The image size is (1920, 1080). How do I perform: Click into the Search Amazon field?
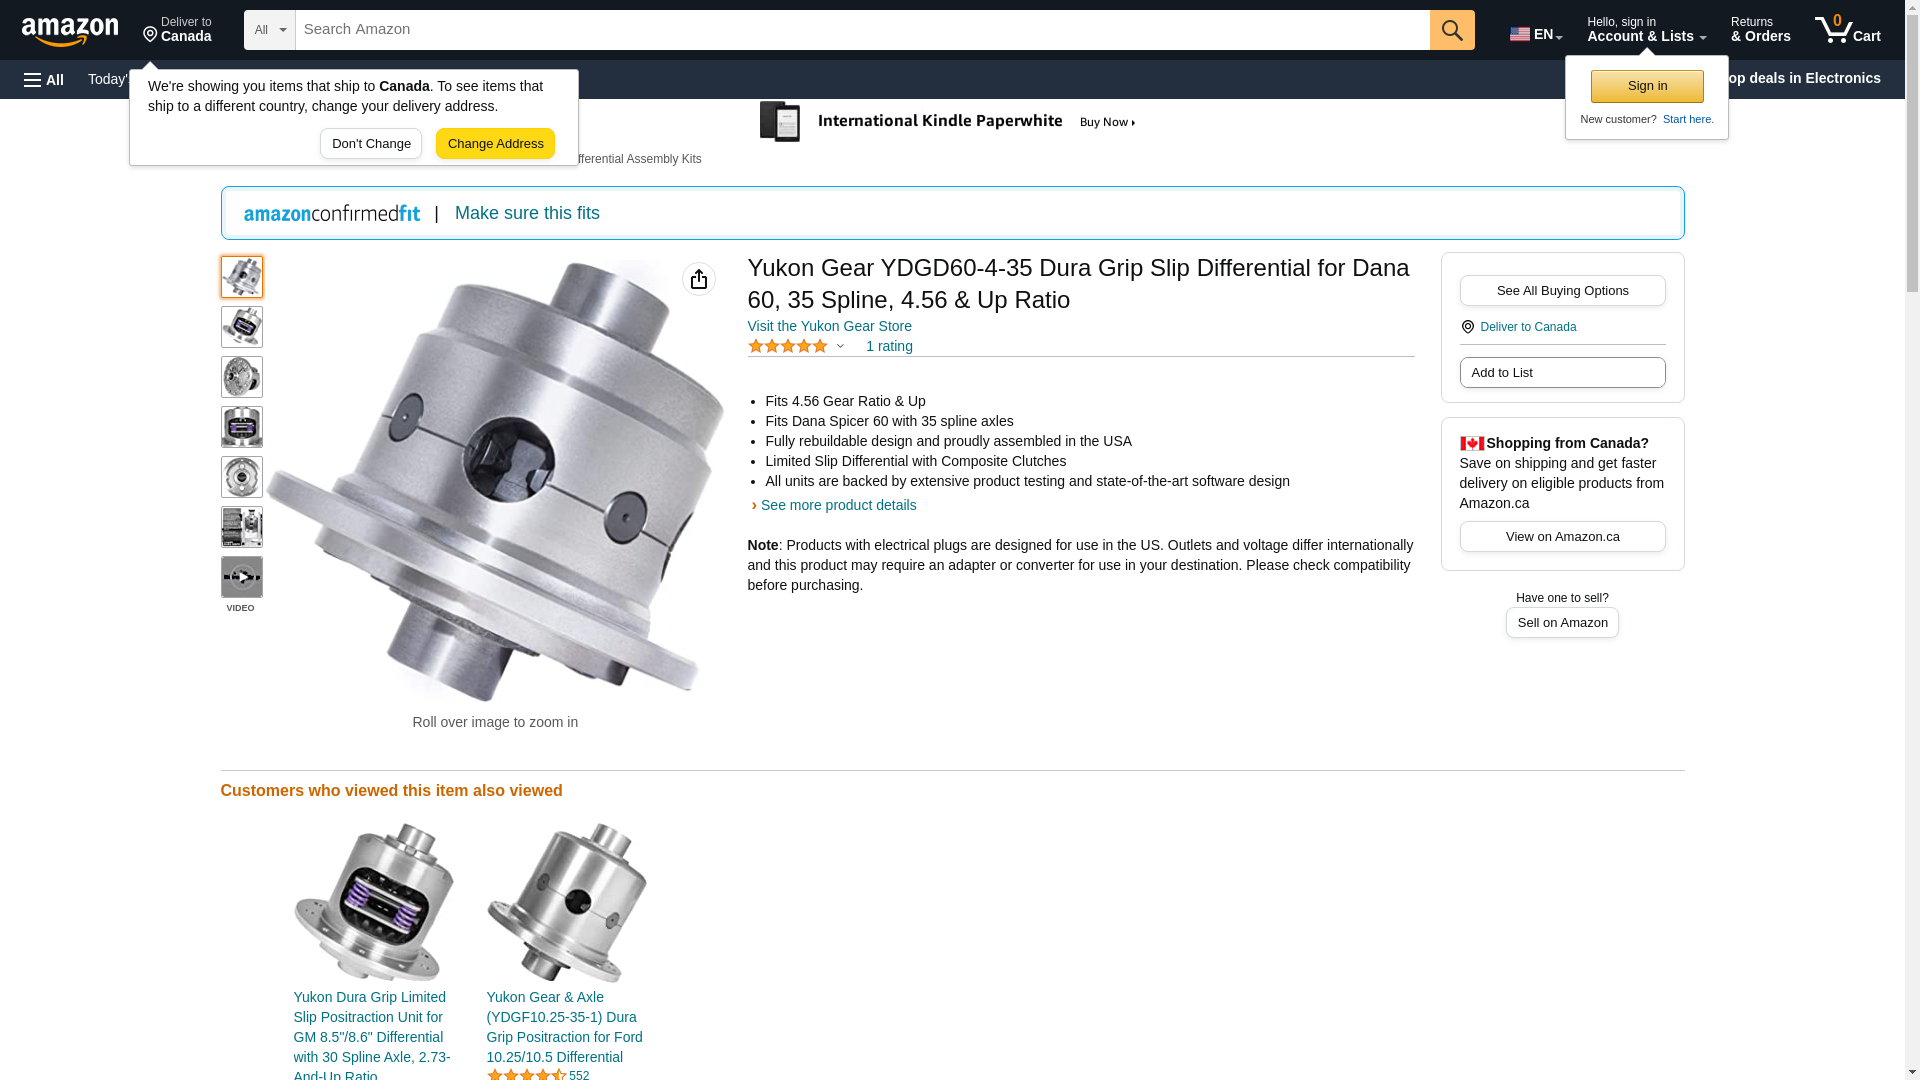pos(862,30)
